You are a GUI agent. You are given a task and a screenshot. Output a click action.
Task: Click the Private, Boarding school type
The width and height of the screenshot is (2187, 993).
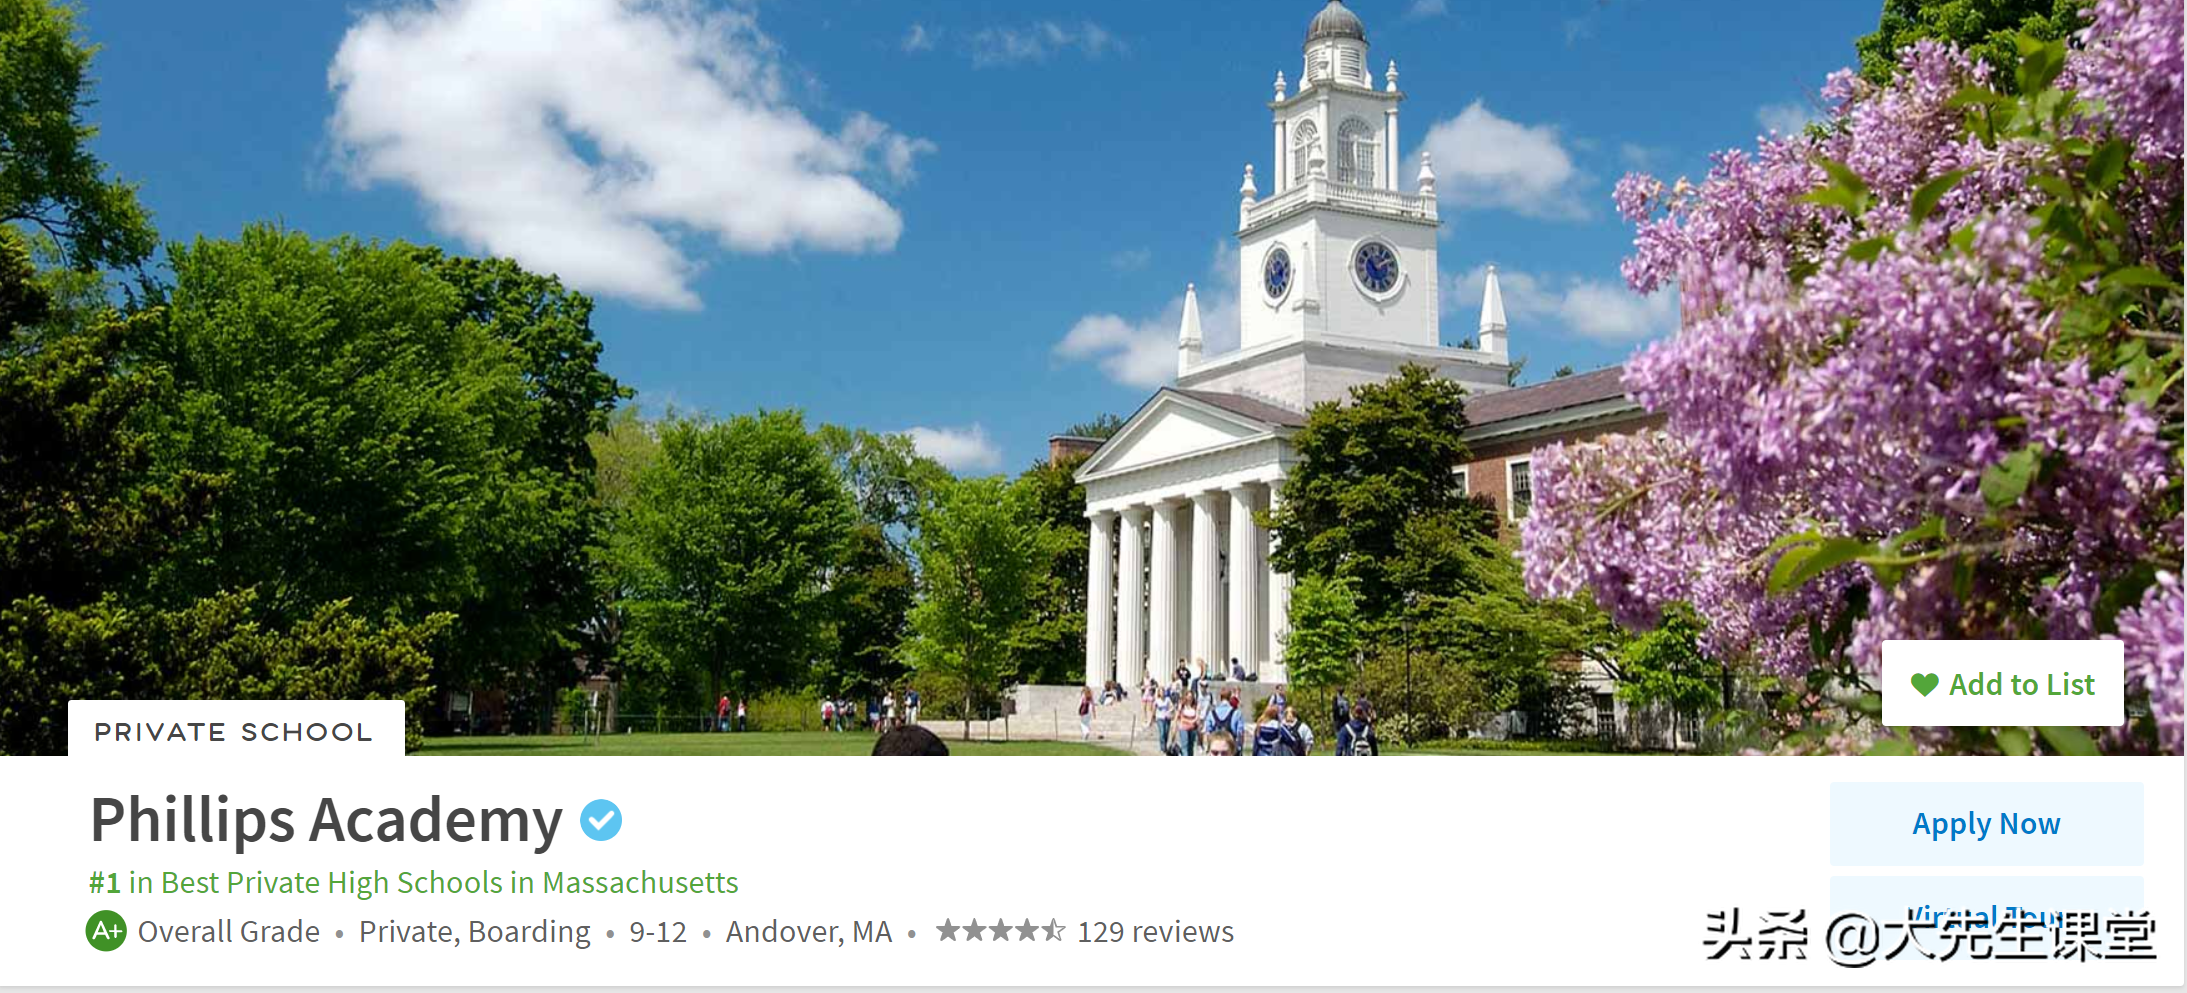[475, 932]
